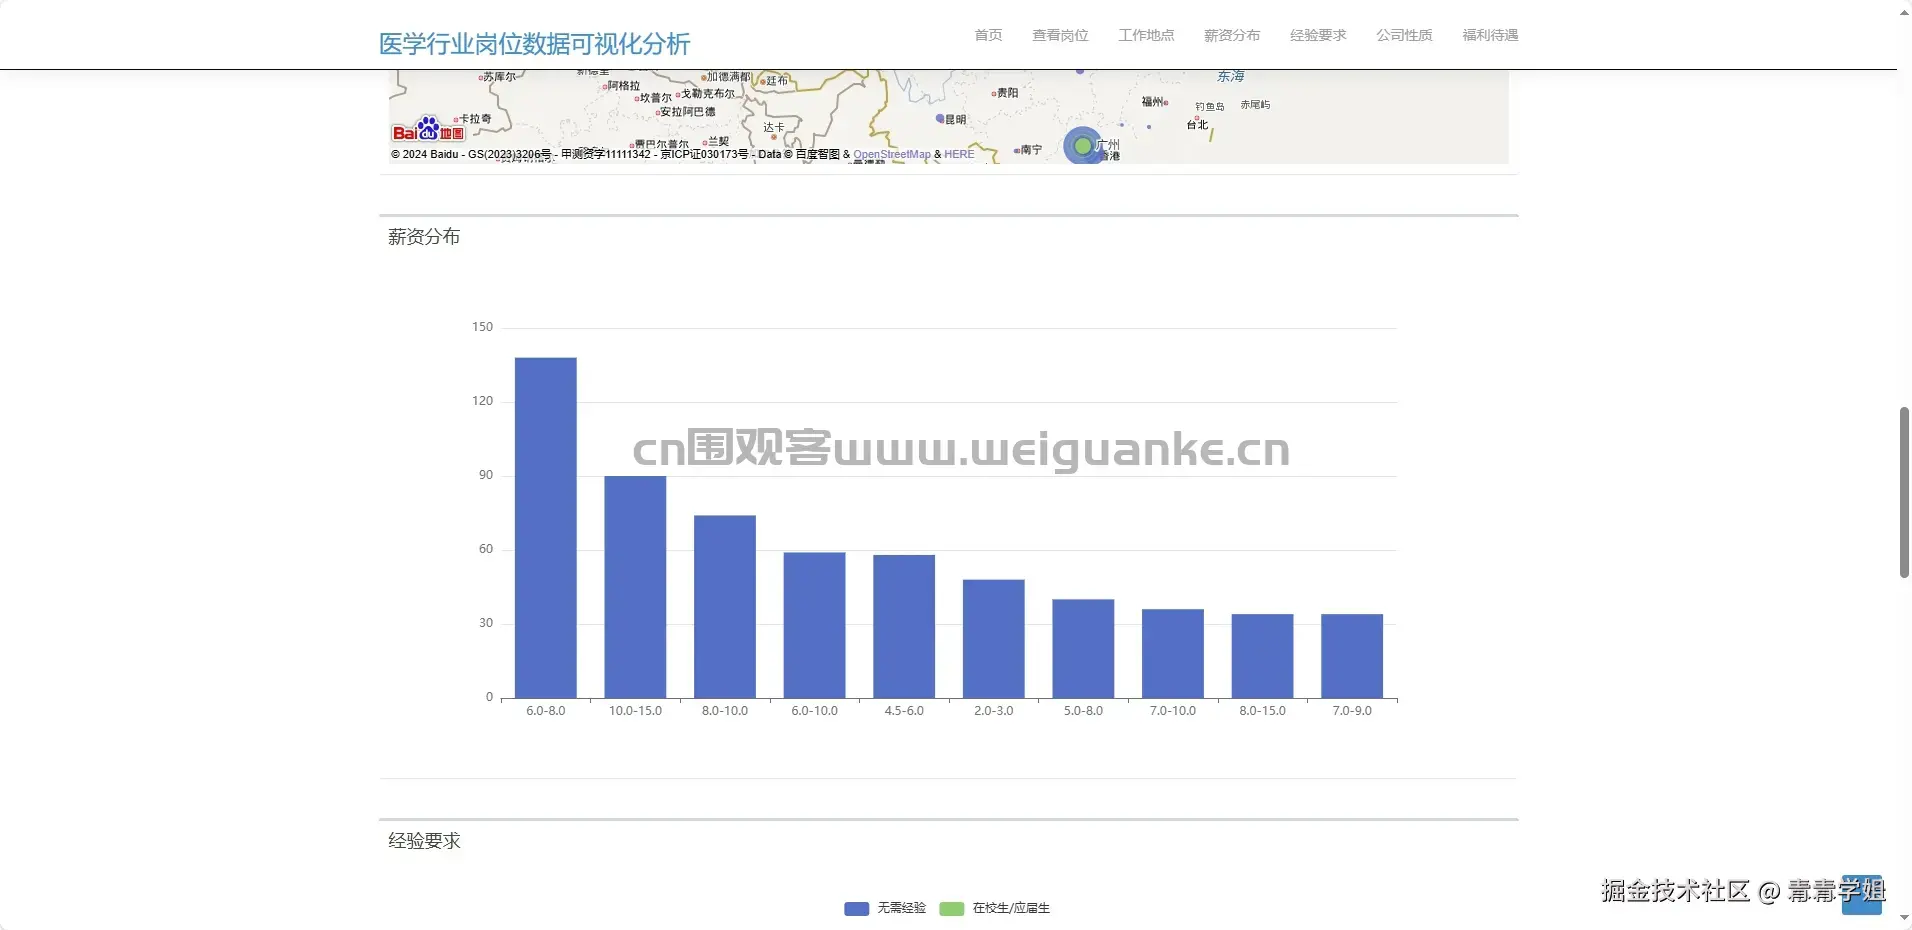Click the scrollbar down arrow

[1904, 918]
